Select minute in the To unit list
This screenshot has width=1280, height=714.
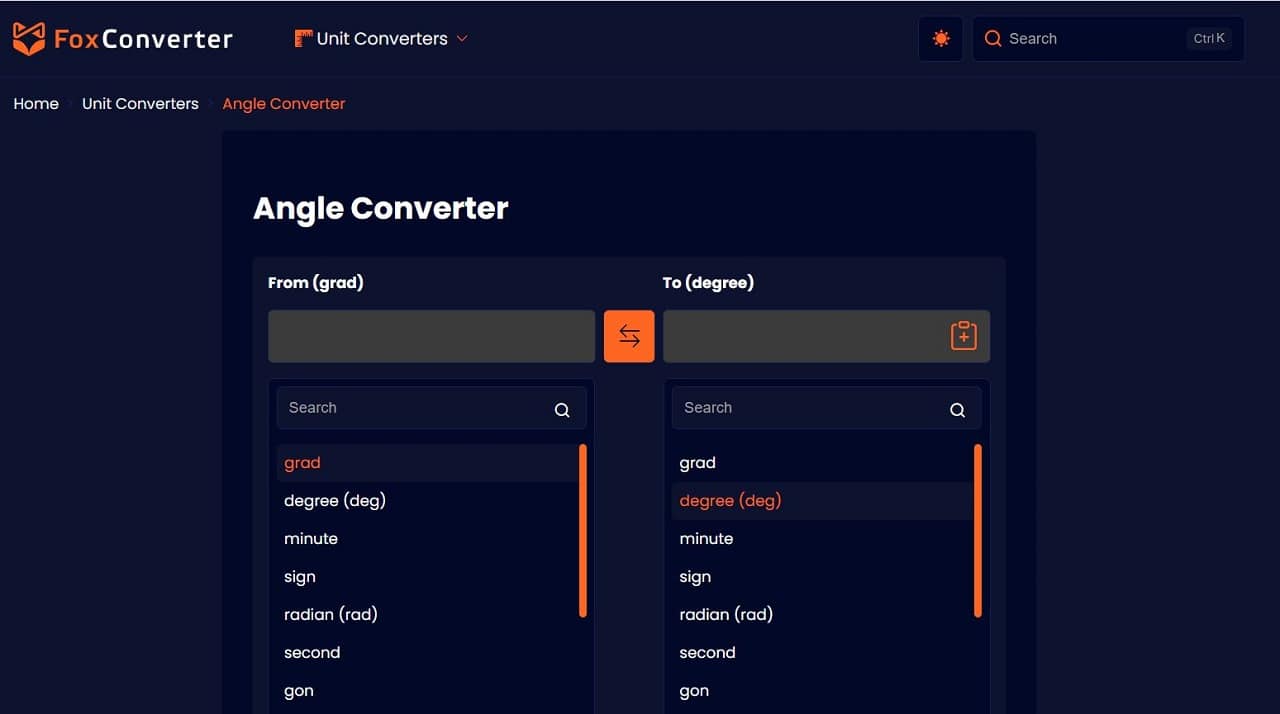[706, 538]
